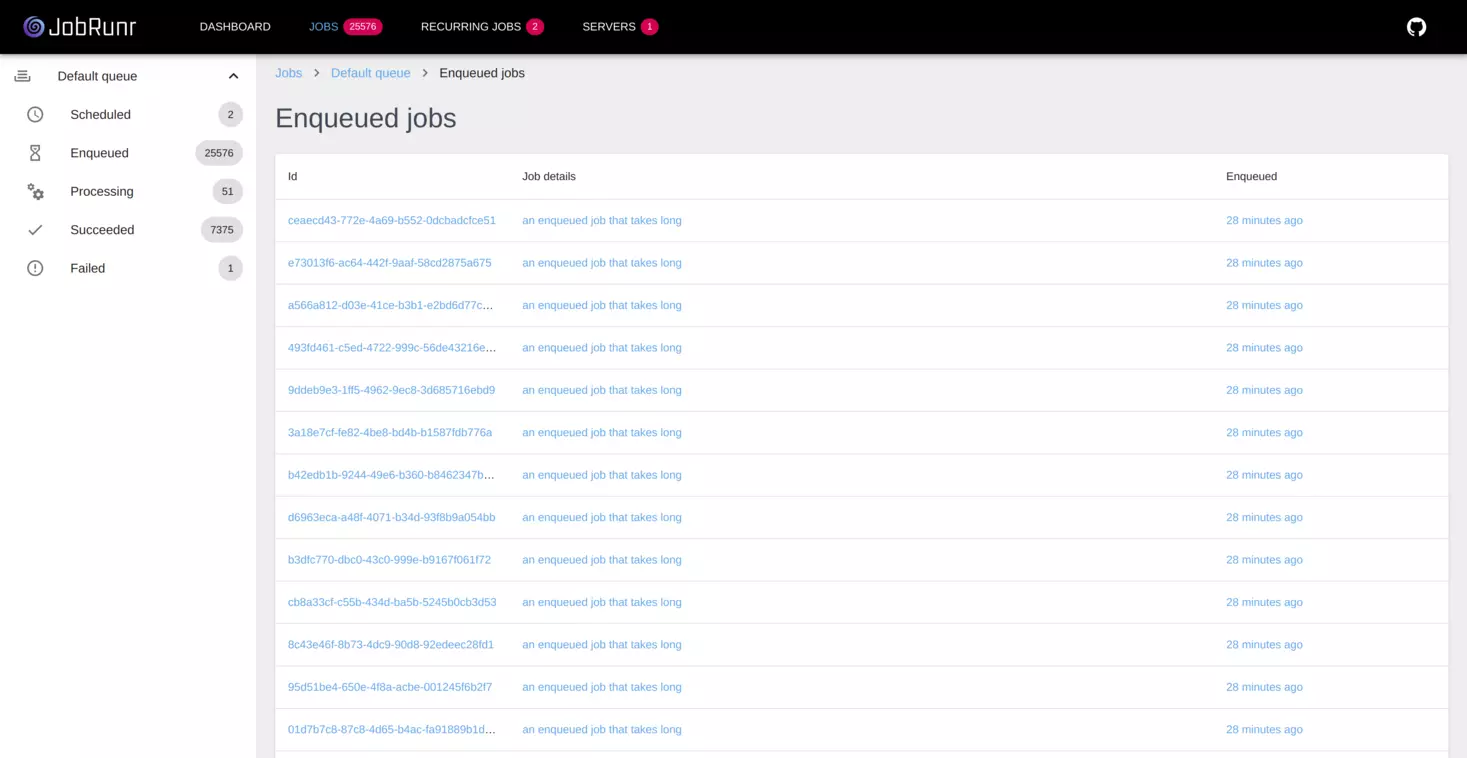
Task: Click the Processing count badge 51
Action: (227, 191)
